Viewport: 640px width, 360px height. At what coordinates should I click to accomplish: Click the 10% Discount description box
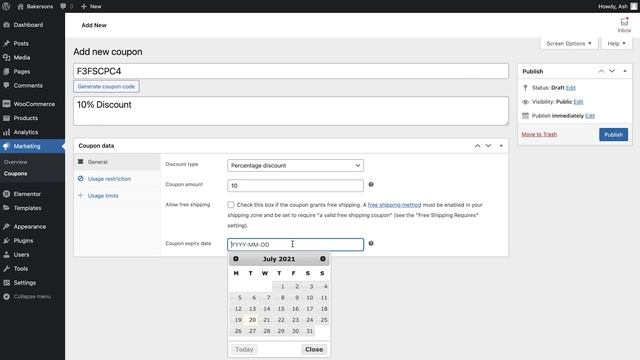pyautogui.click(x=291, y=111)
